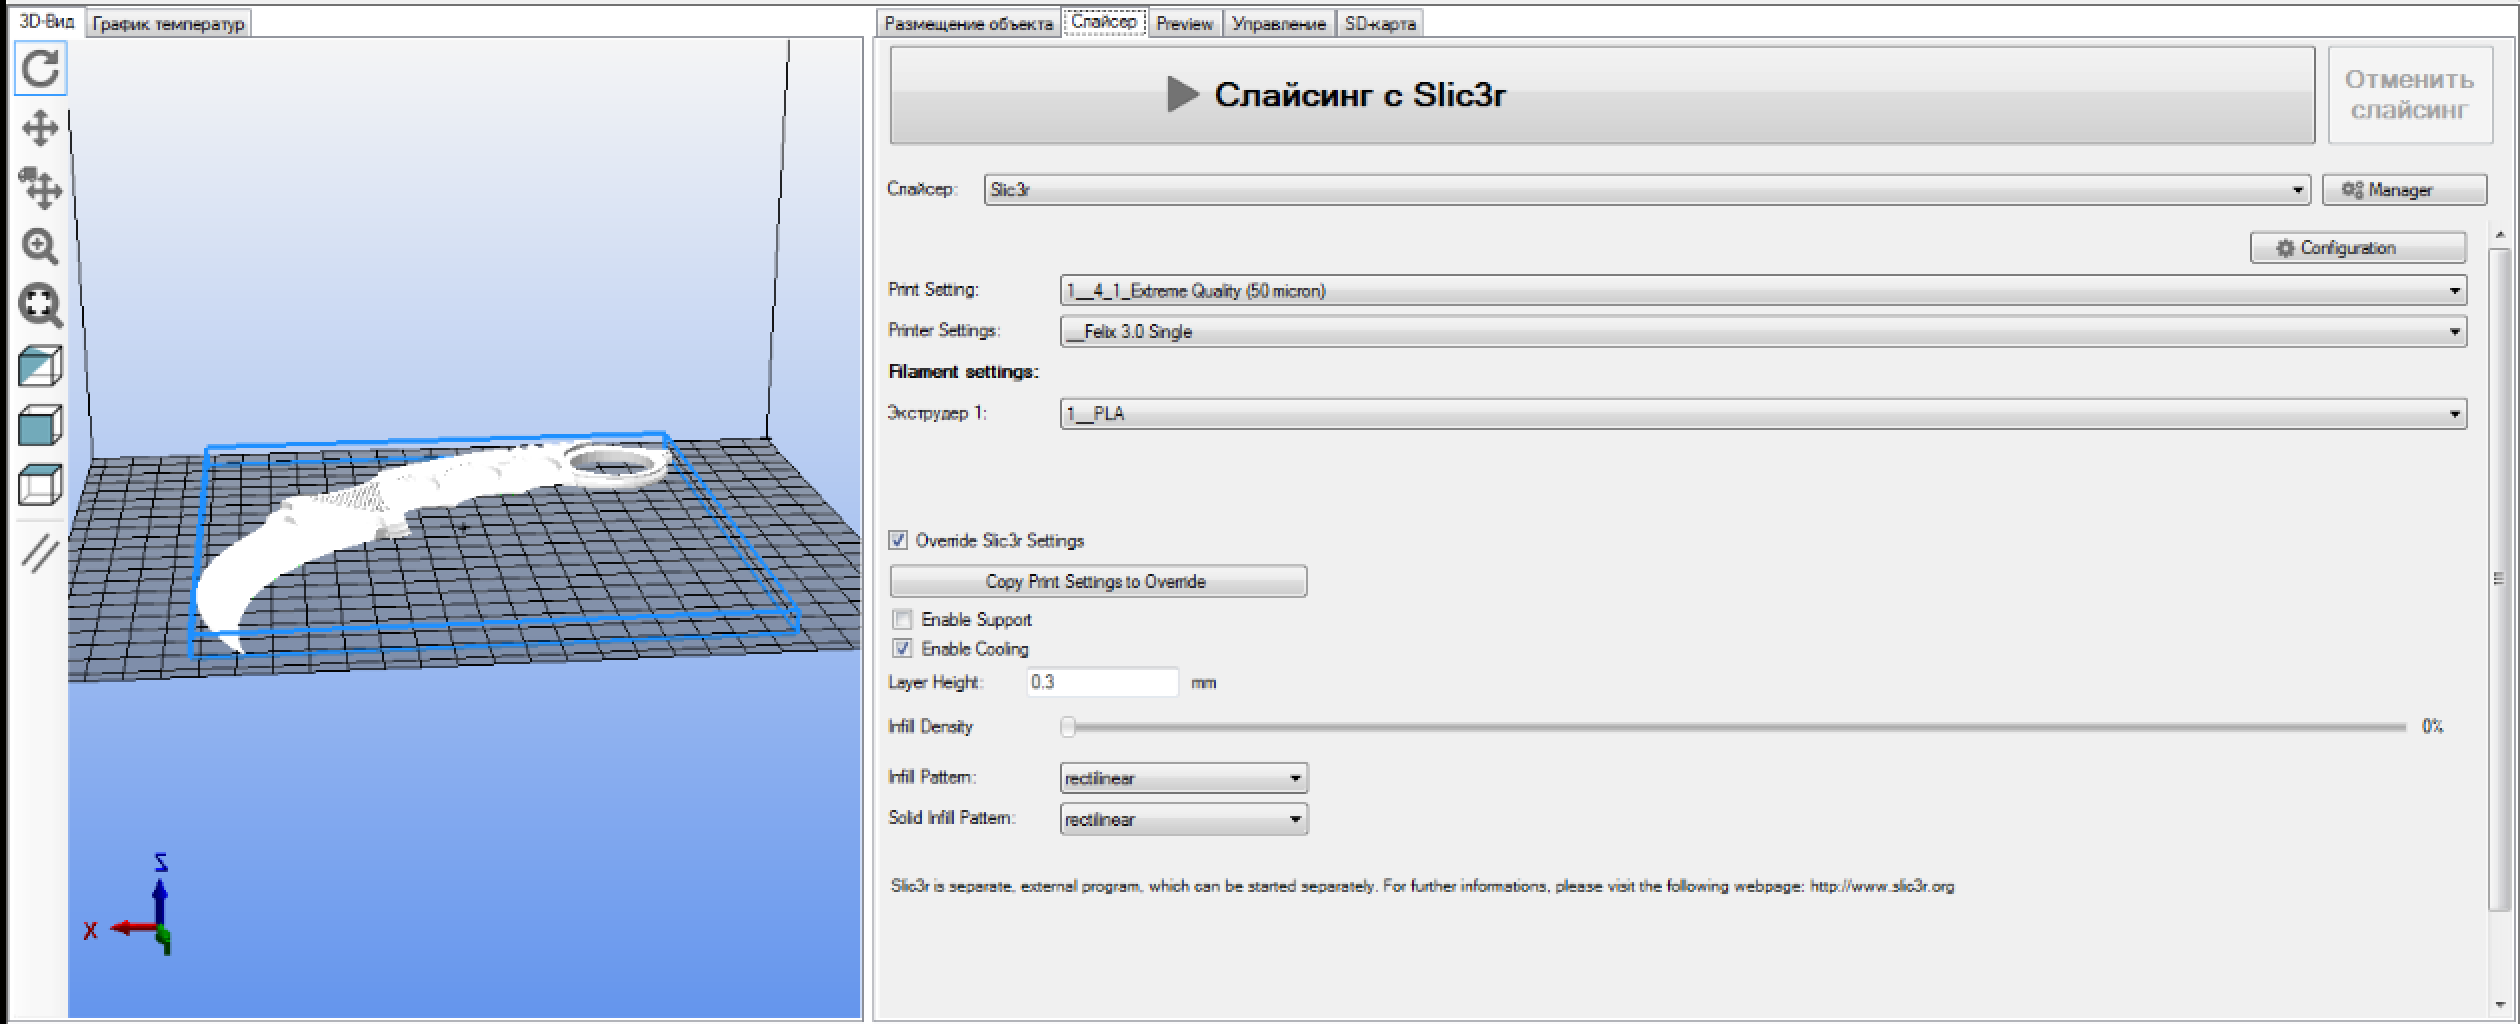Switch to top view cube icon

coord(40,485)
